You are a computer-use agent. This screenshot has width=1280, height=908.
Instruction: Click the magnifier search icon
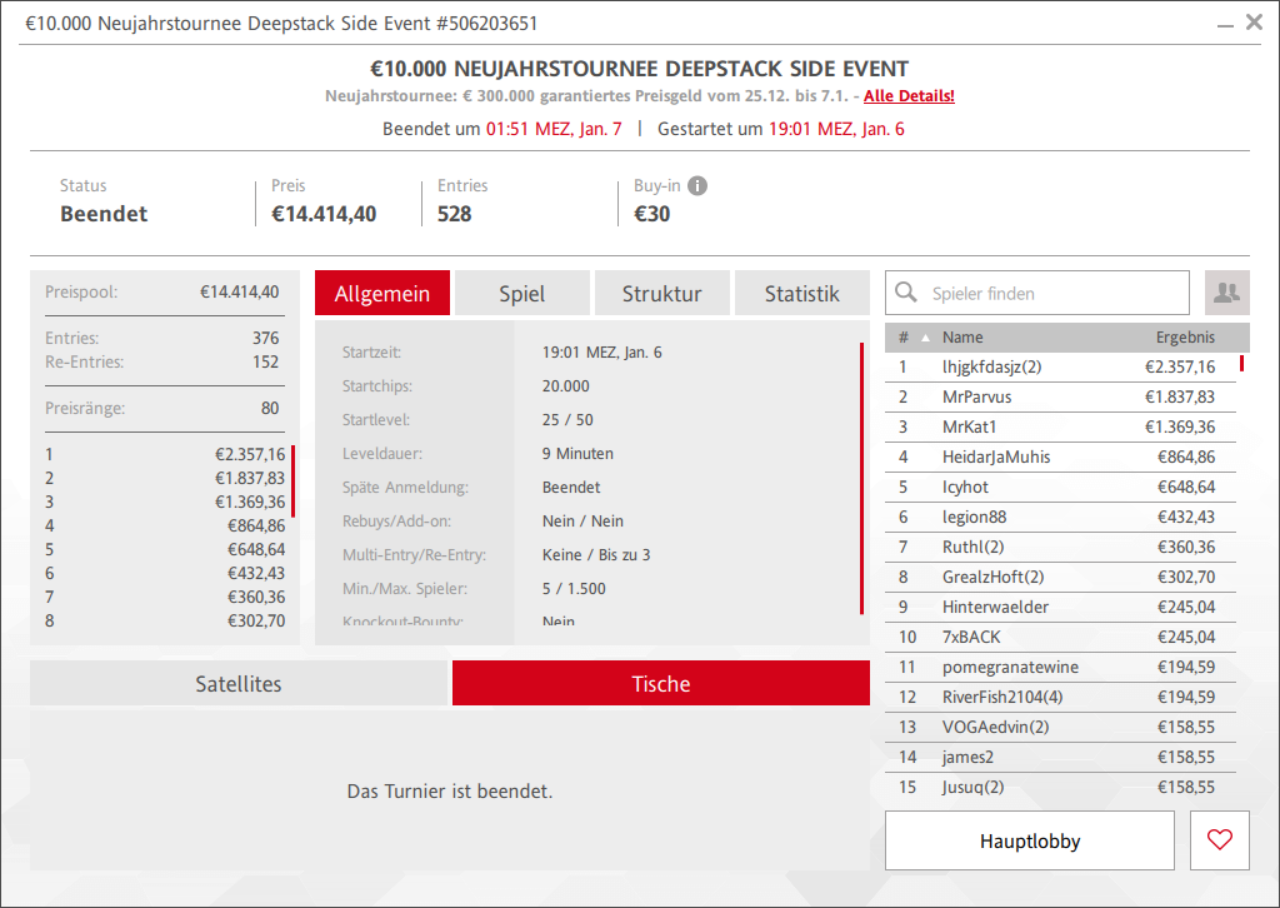point(907,292)
